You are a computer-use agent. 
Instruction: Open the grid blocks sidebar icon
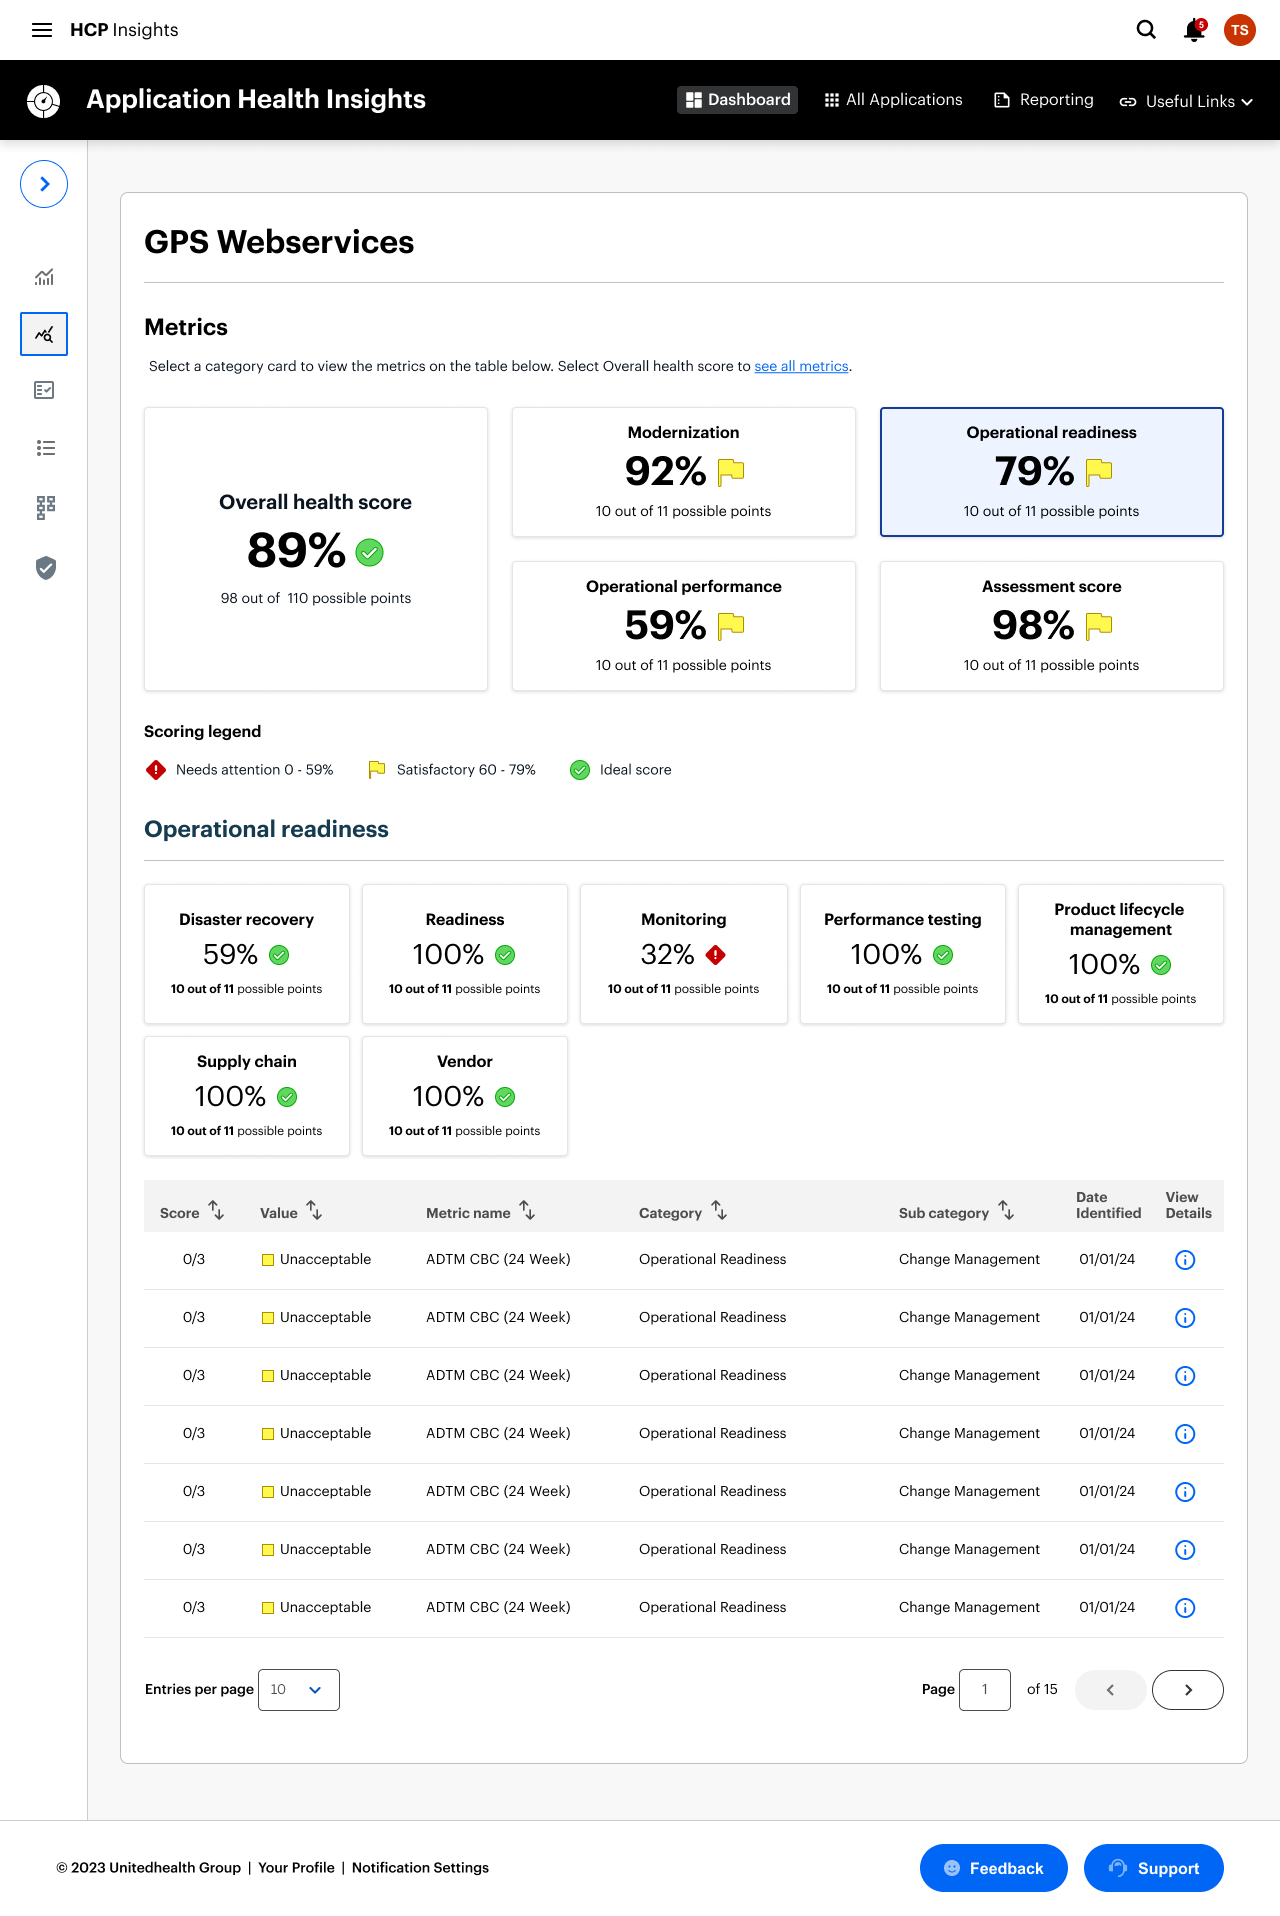coord(45,507)
